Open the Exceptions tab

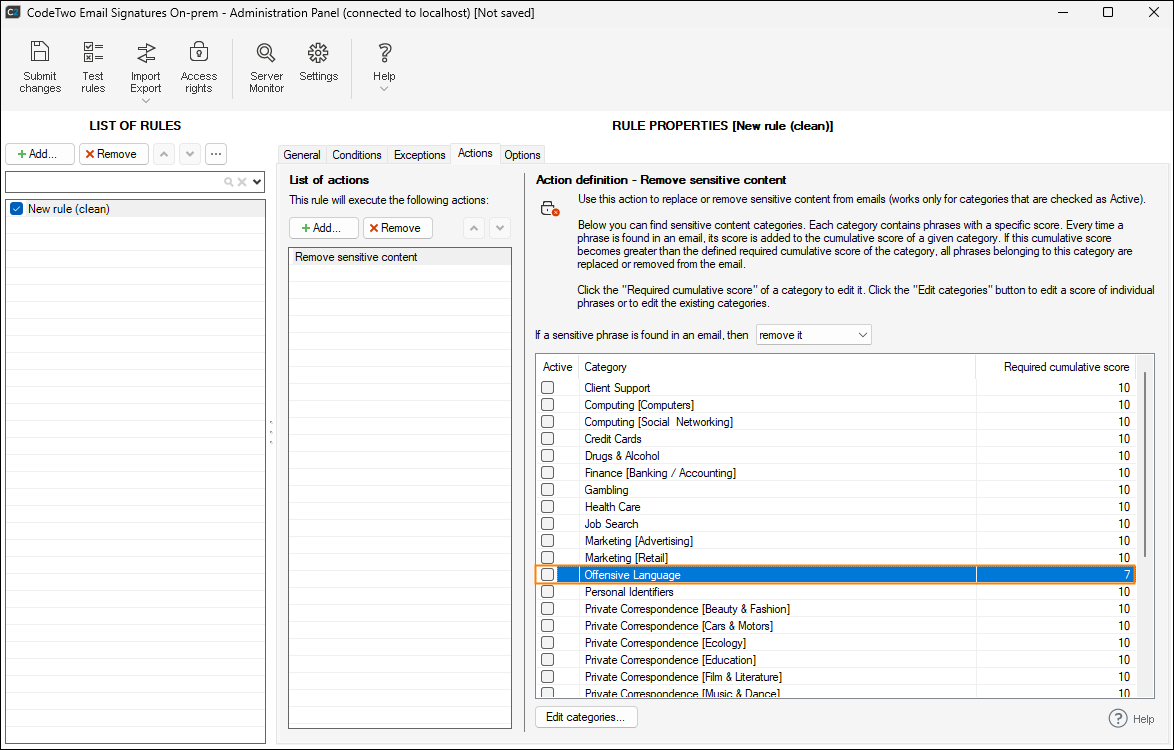tap(419, 155)
